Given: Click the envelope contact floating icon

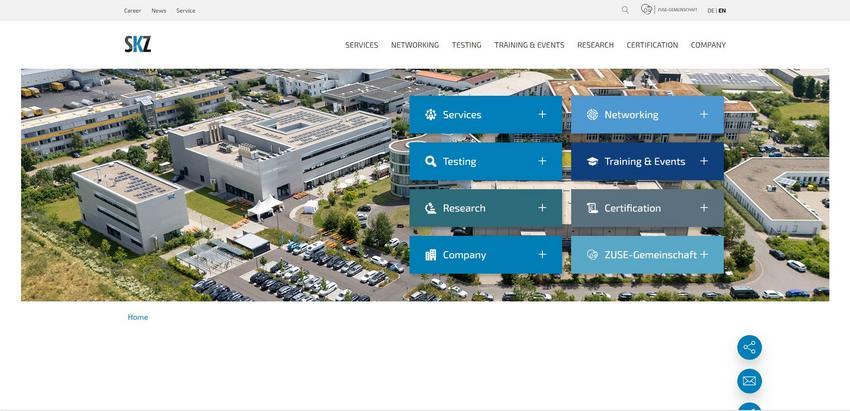Looking at the screenshot, I should click(749, 381).
